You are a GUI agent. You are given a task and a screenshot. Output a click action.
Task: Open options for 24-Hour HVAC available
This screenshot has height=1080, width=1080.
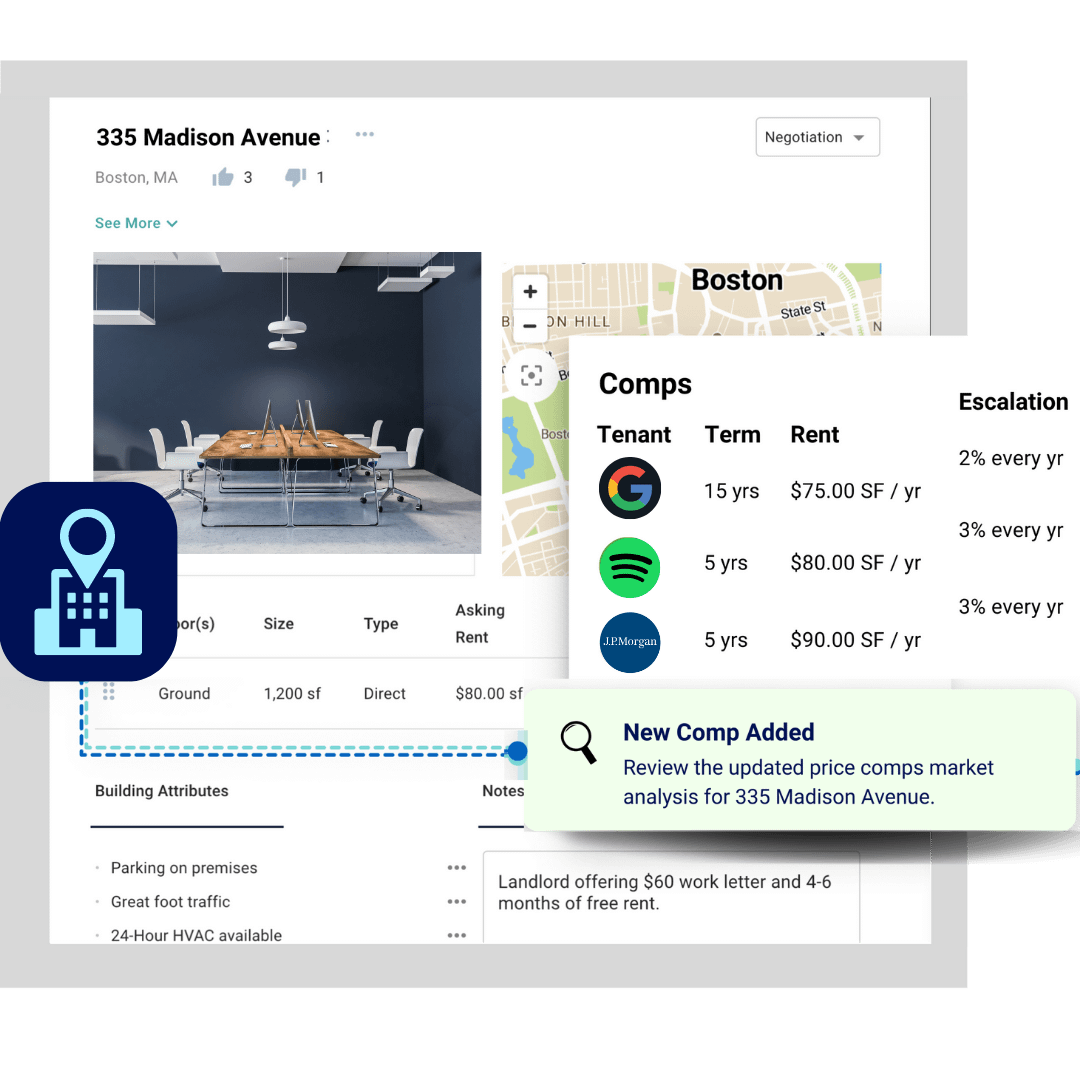(x=457, y=935)
